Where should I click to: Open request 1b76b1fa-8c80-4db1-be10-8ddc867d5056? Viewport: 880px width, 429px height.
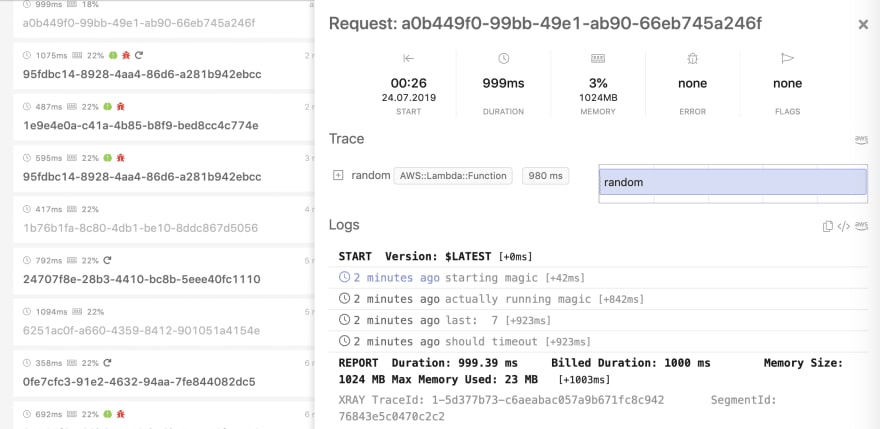coord(163,220)
